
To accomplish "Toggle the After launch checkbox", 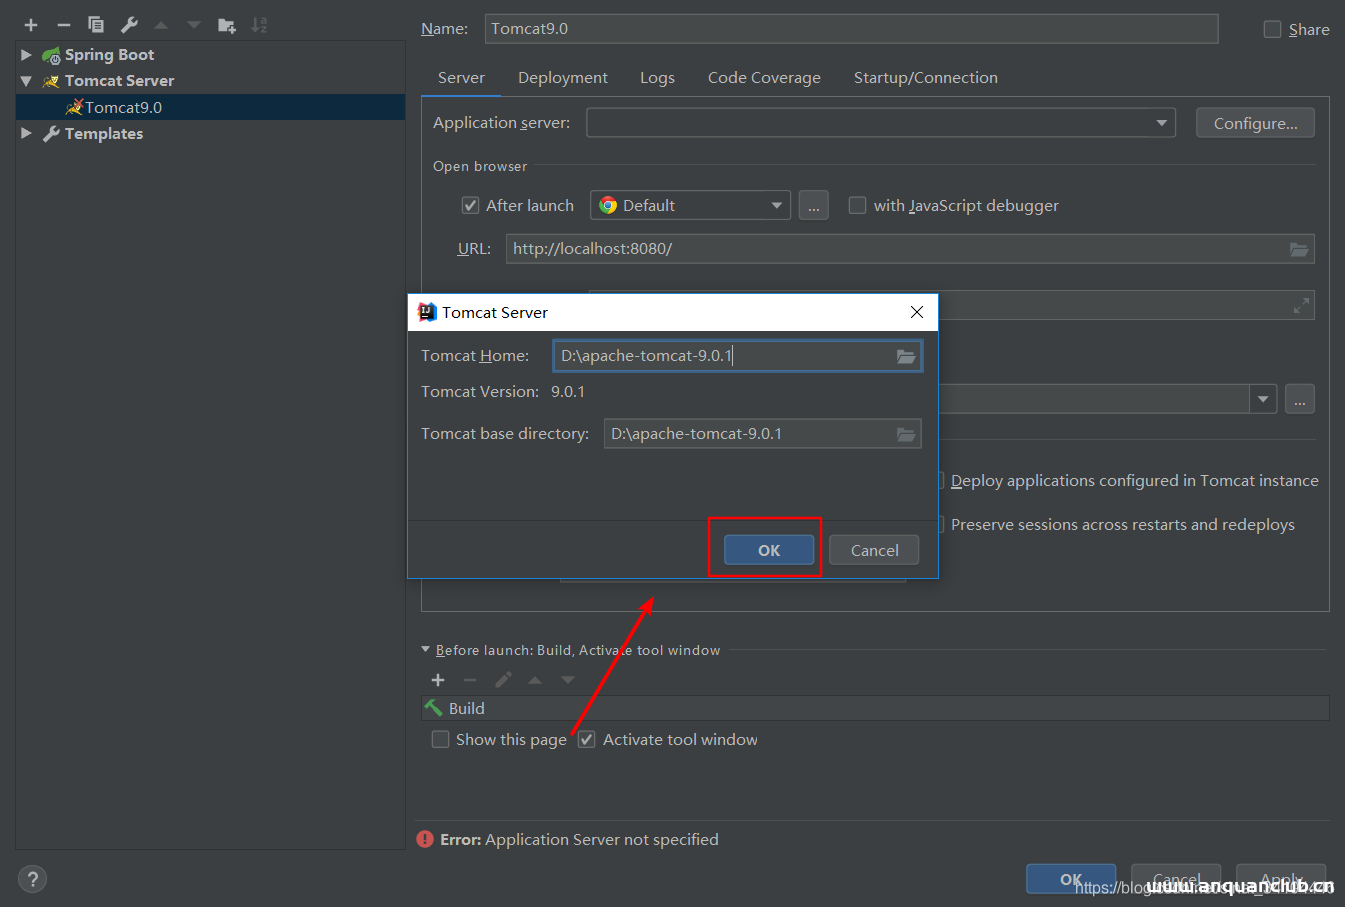I will tap(470, 206).
